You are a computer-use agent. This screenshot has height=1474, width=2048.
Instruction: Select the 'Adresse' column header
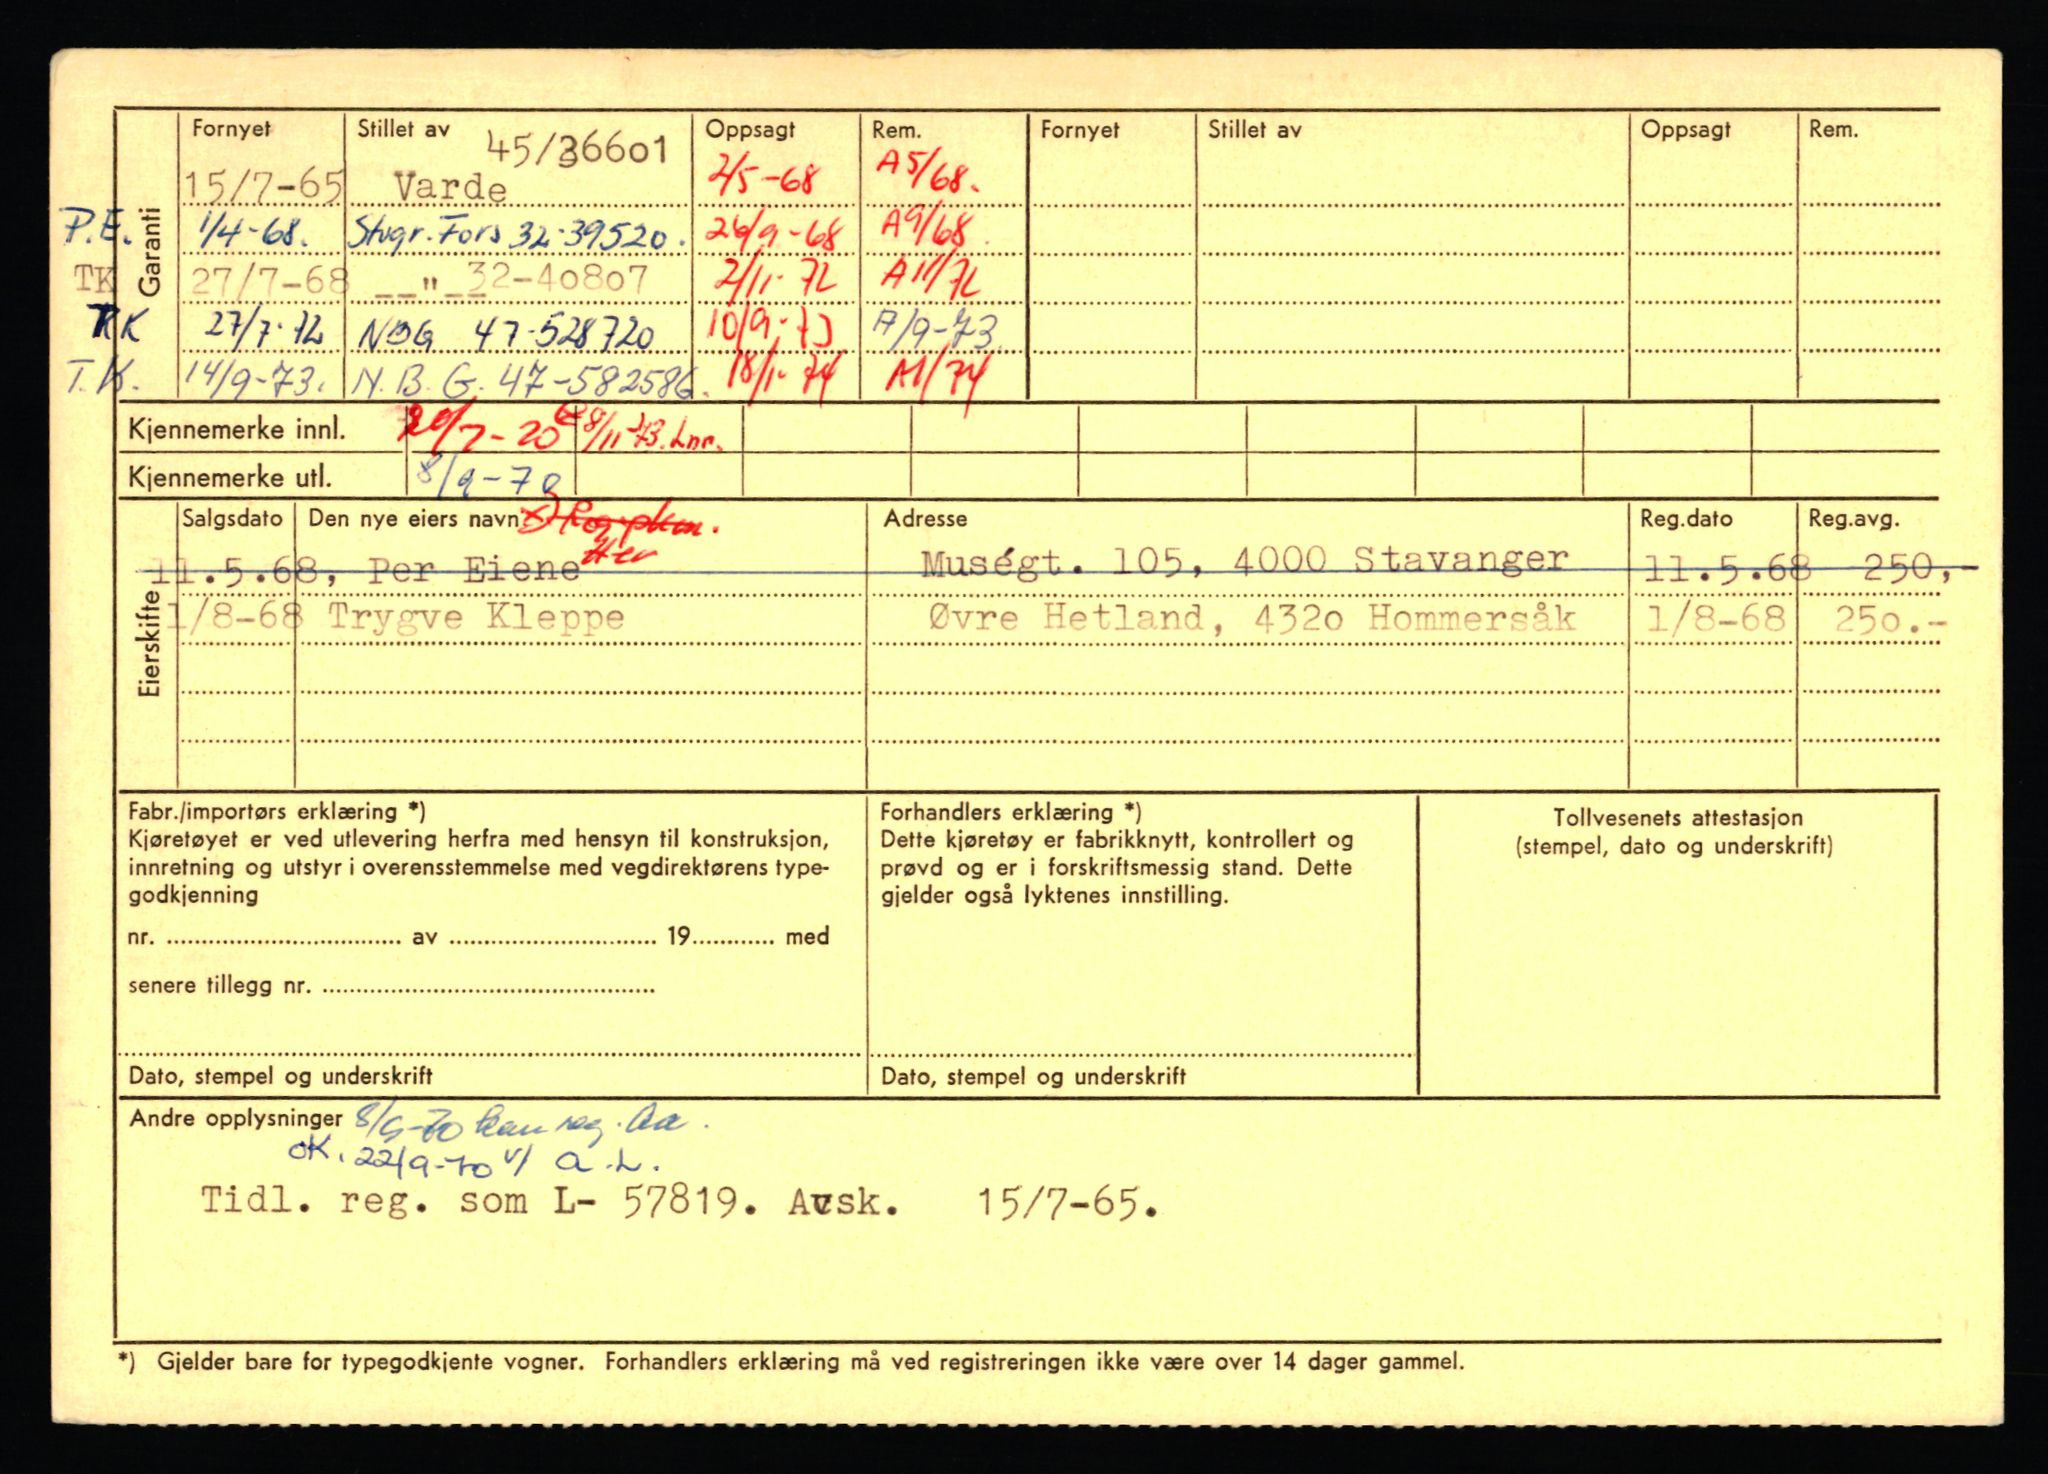925,518
